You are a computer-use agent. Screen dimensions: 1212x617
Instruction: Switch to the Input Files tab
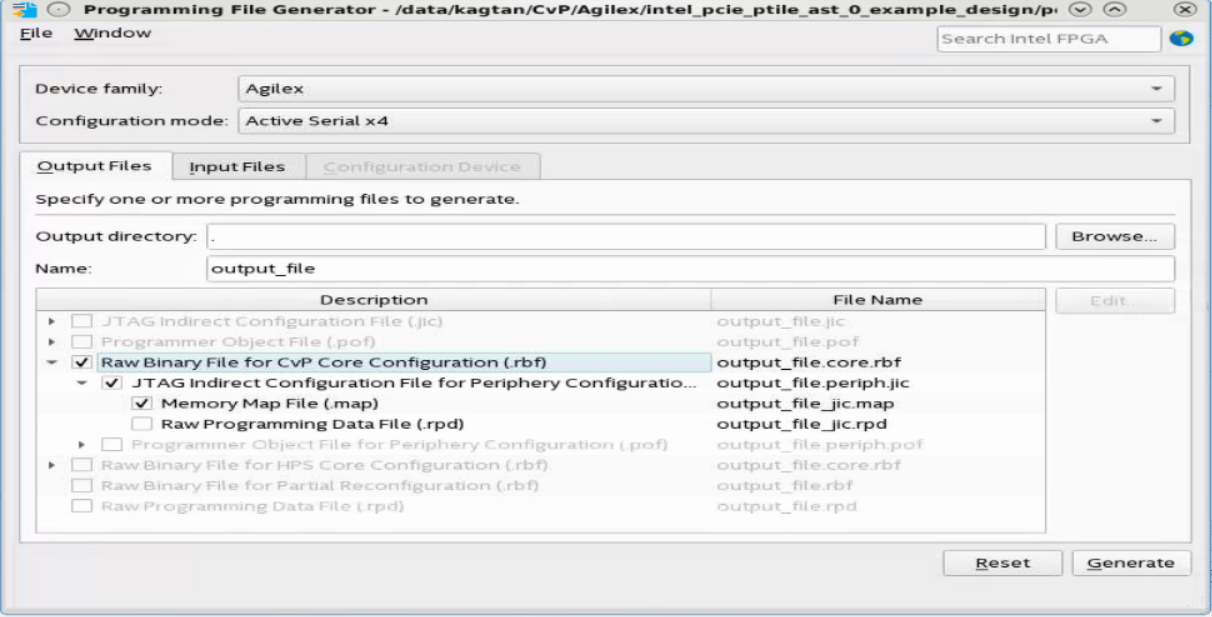pyautogui.click(x=237, y=166)
